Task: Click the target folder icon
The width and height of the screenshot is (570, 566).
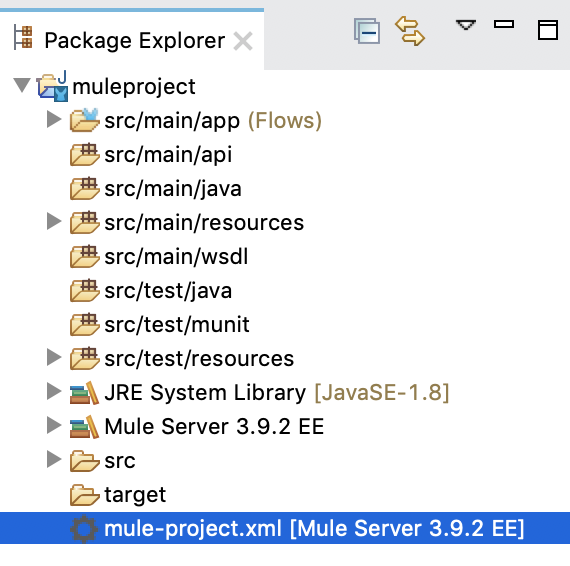Action: tap(84, 495)
